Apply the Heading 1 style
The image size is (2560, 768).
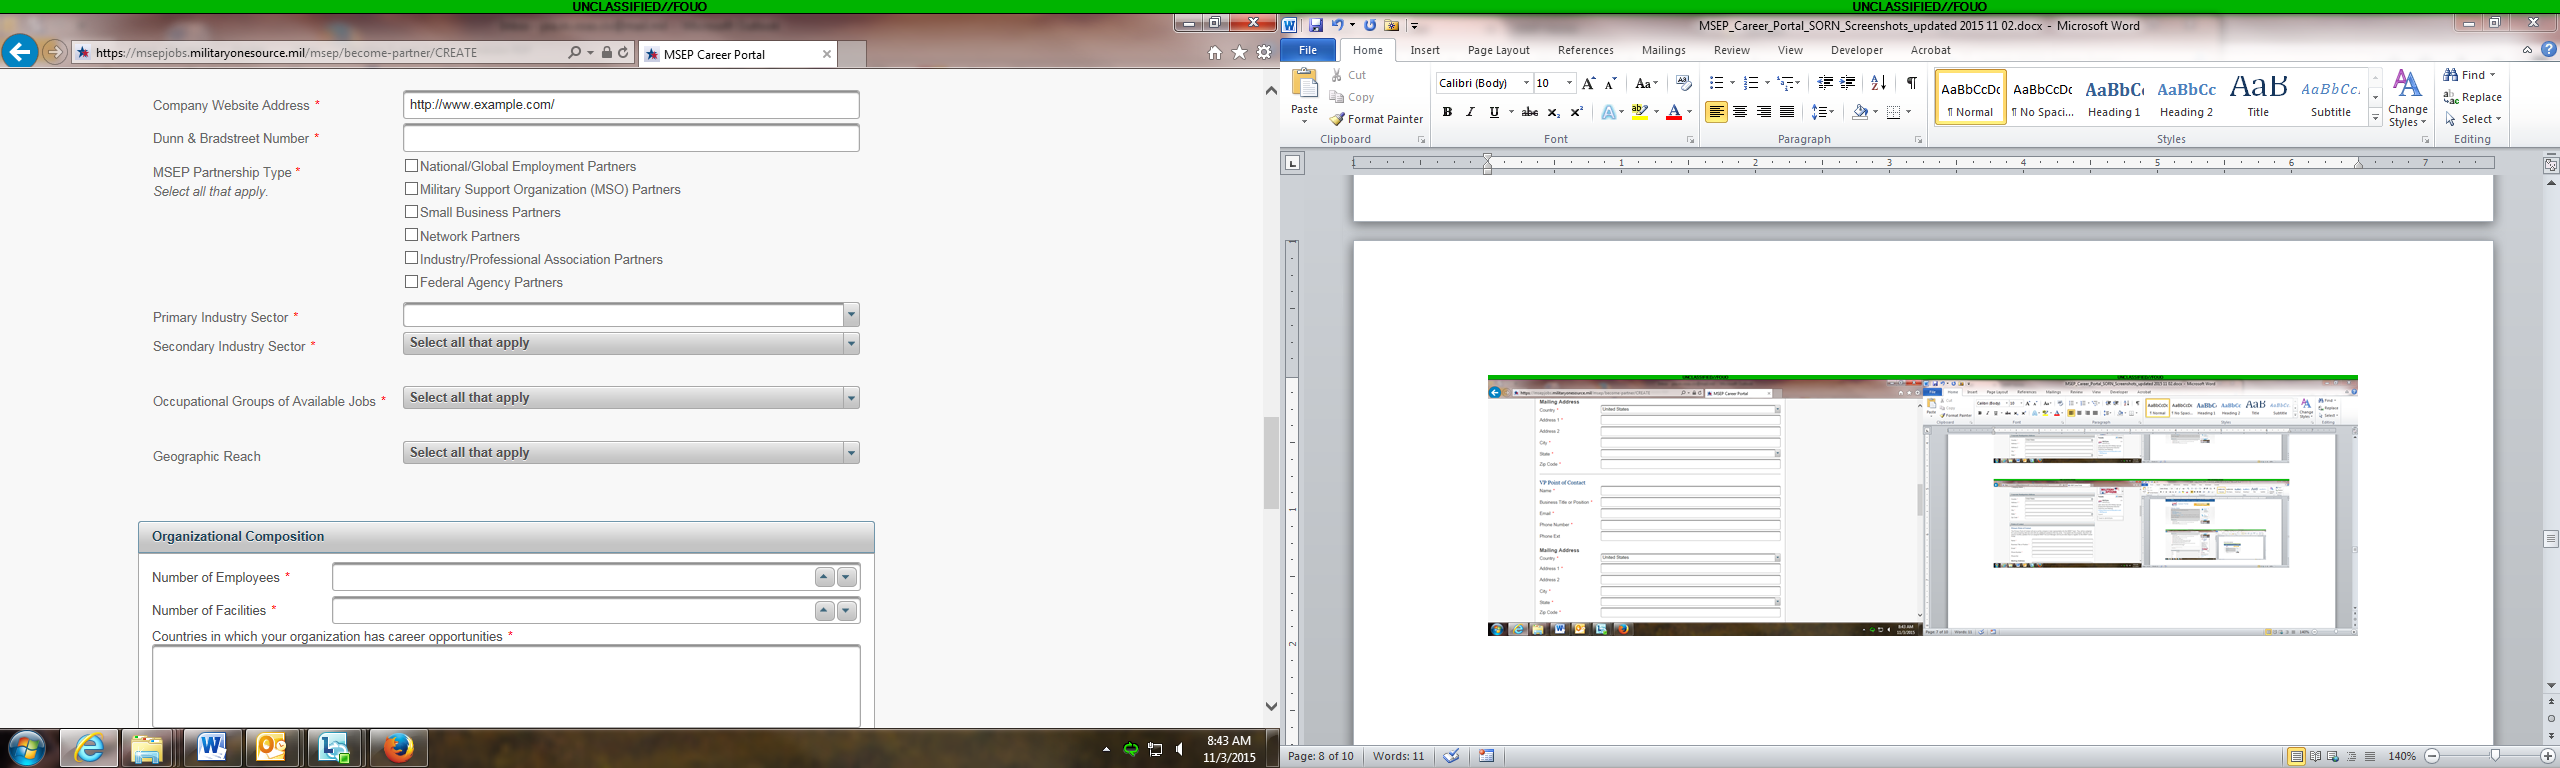tap(2114, 98)
